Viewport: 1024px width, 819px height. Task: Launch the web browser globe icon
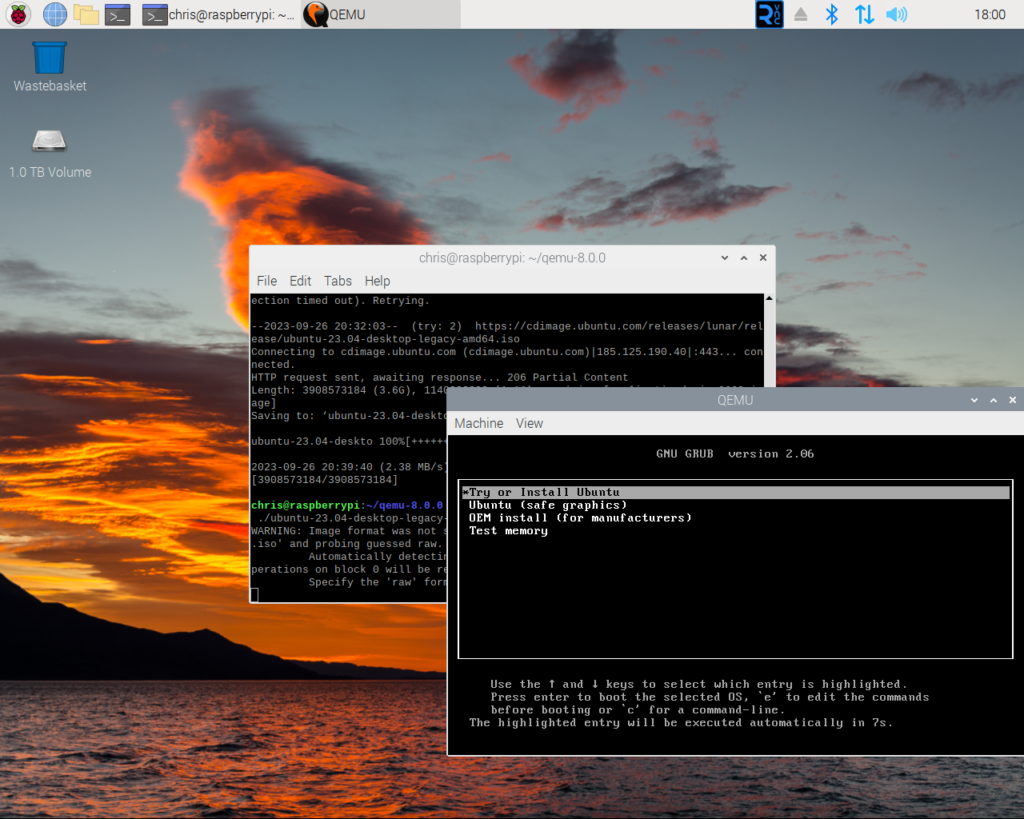pos(55,14)
